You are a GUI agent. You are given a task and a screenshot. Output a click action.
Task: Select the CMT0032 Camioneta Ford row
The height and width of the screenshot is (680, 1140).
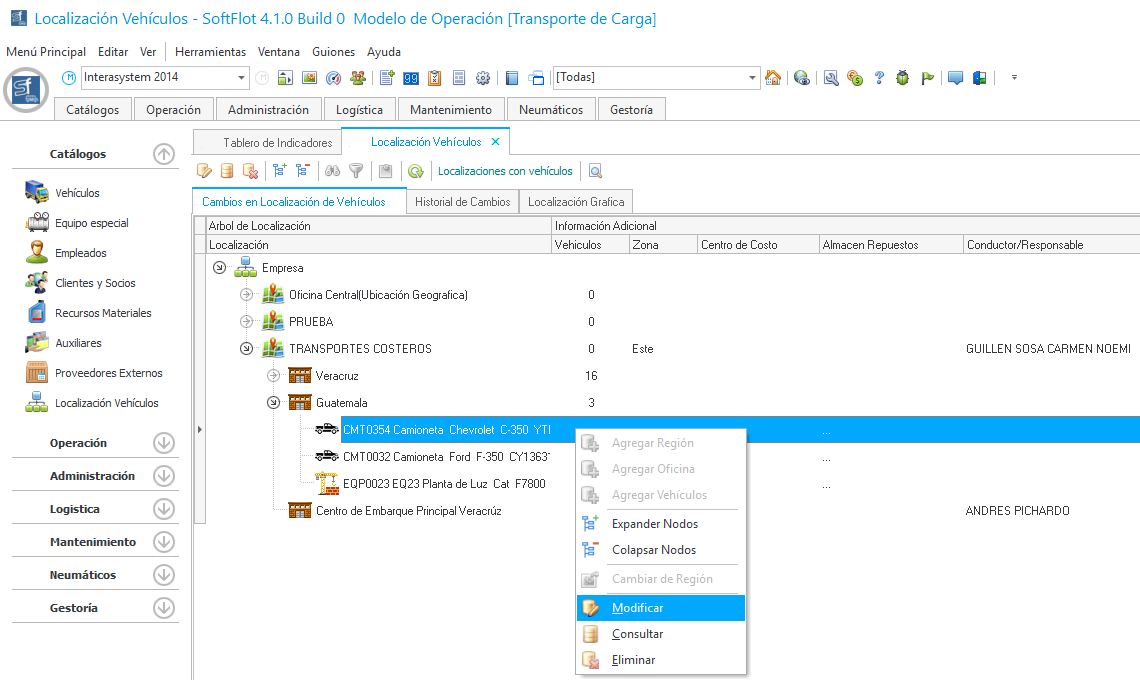point(445,457)
